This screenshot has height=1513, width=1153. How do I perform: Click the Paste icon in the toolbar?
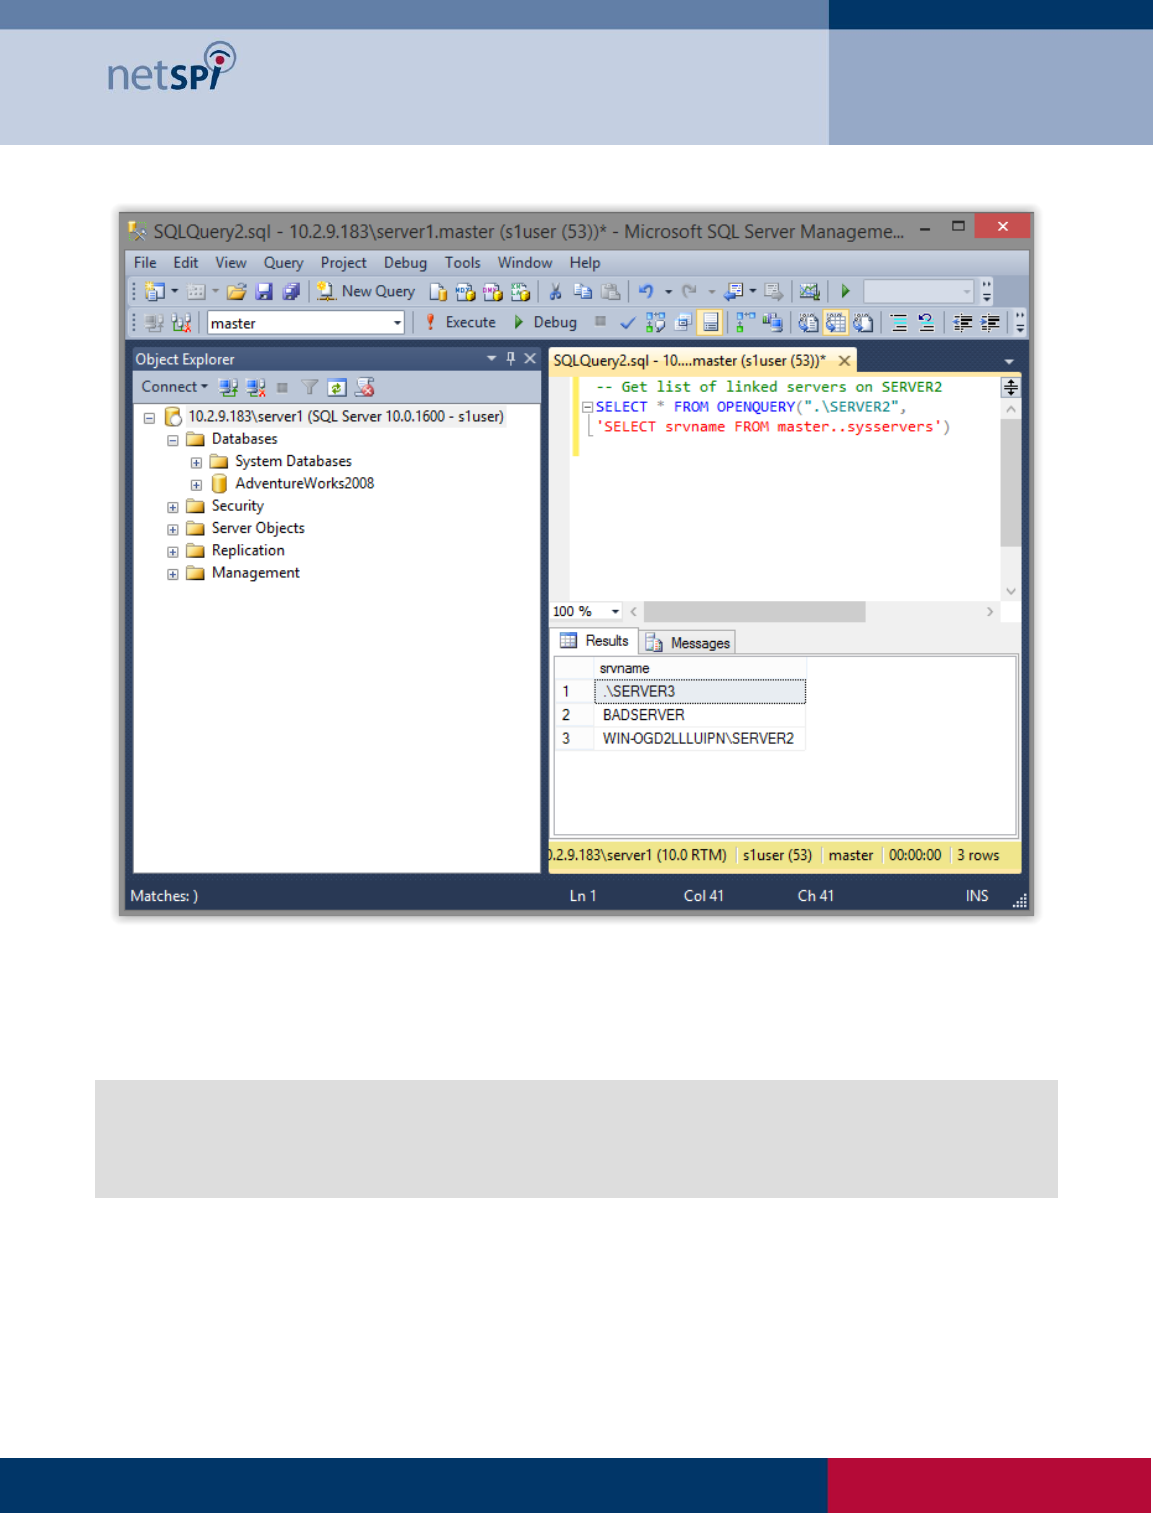pos(610,292)
